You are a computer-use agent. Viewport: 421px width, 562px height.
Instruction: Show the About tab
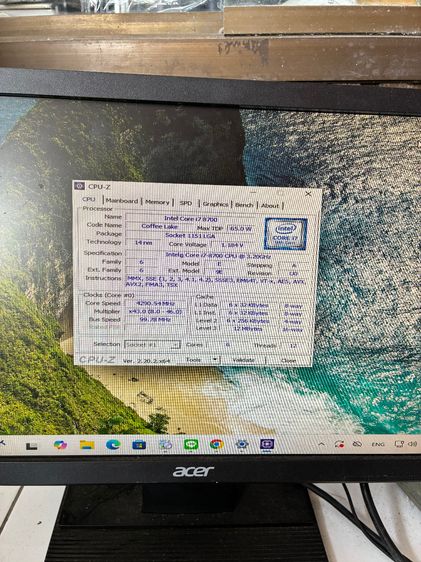[269, 205]
